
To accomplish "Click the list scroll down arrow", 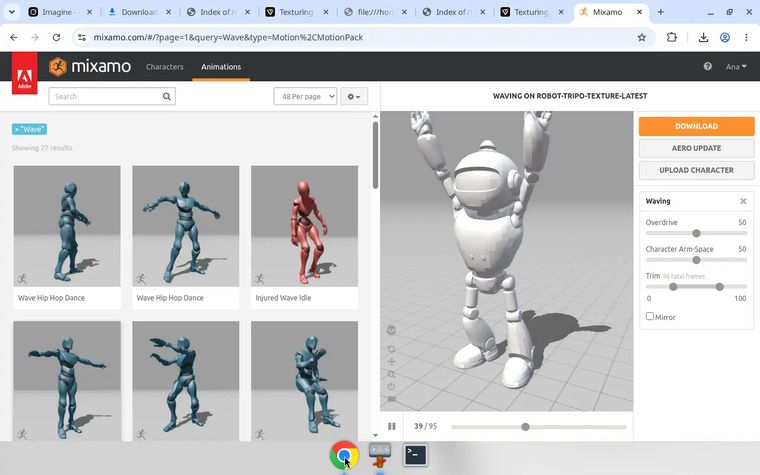I will [x=375, y=436].
